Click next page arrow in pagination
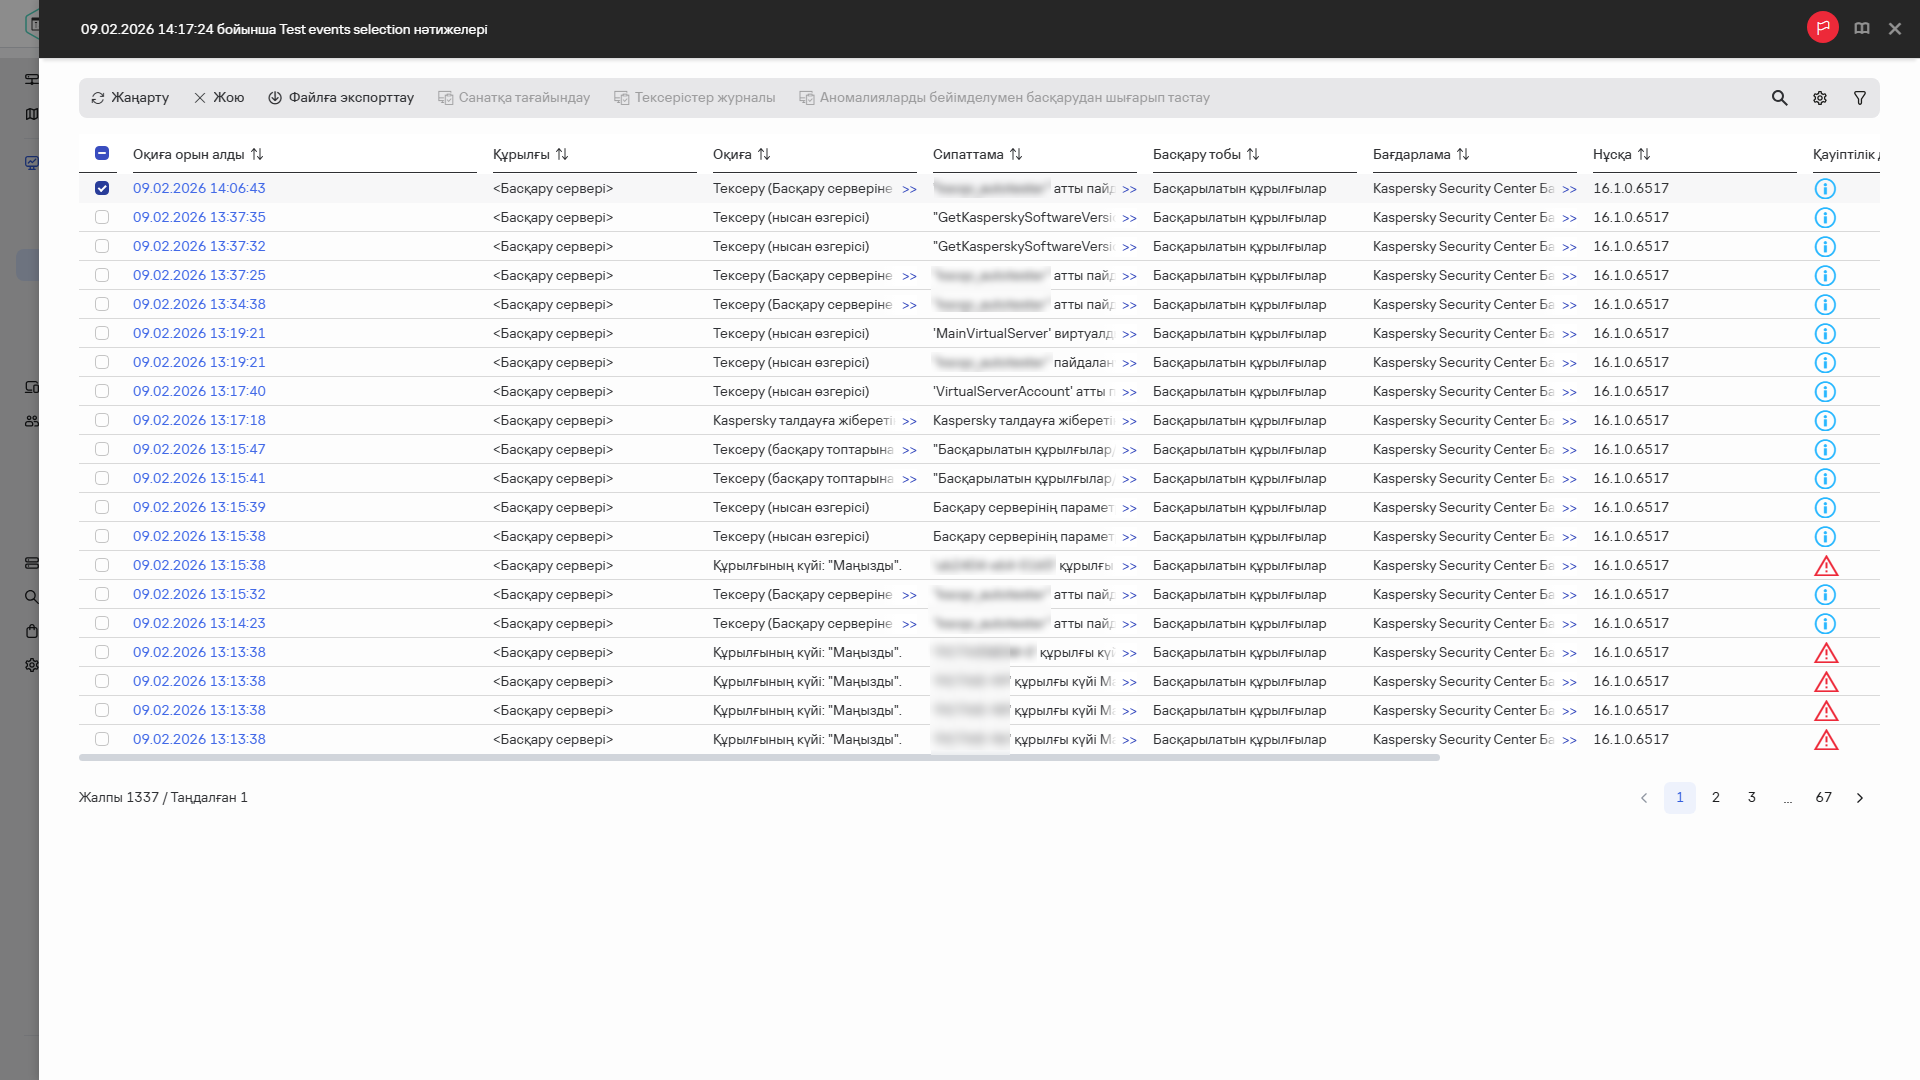The height and width of the screenshot is (1080, 1920). click(1860, 798)
